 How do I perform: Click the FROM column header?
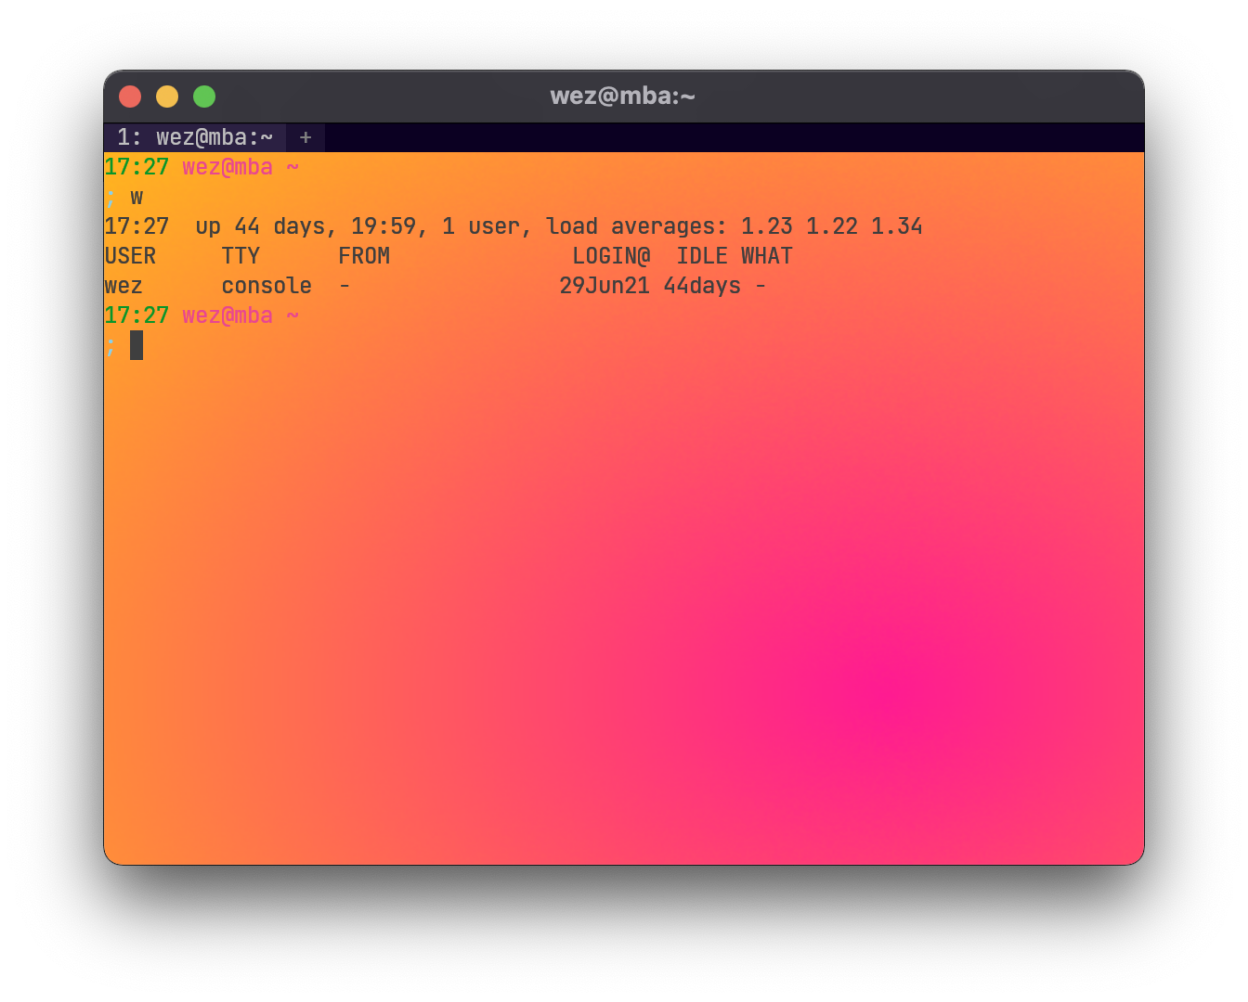click(x=363, y=256)
